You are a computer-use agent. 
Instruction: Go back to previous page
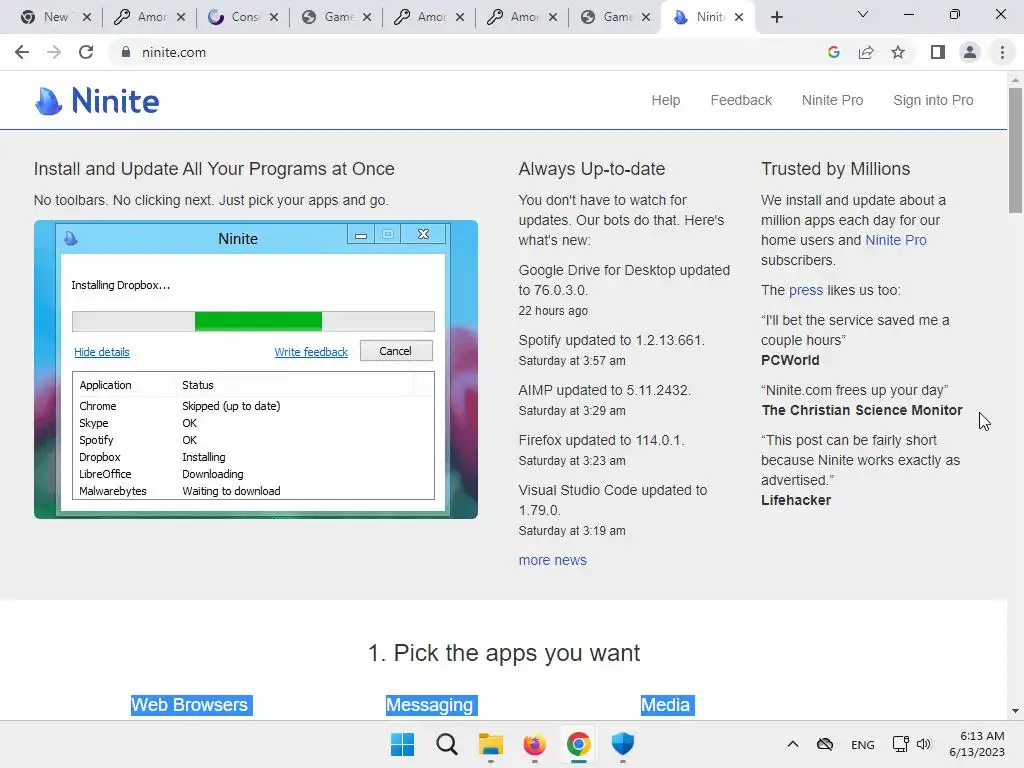tap(22, 52)
